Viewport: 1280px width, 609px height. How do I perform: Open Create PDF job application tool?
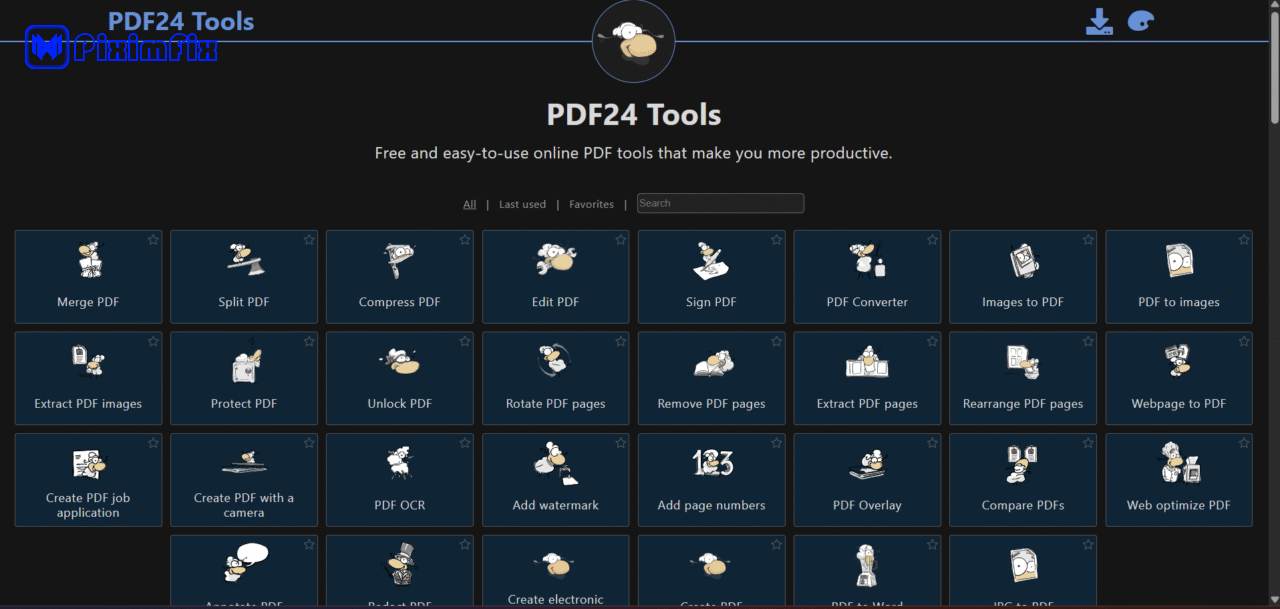(88, 480)
